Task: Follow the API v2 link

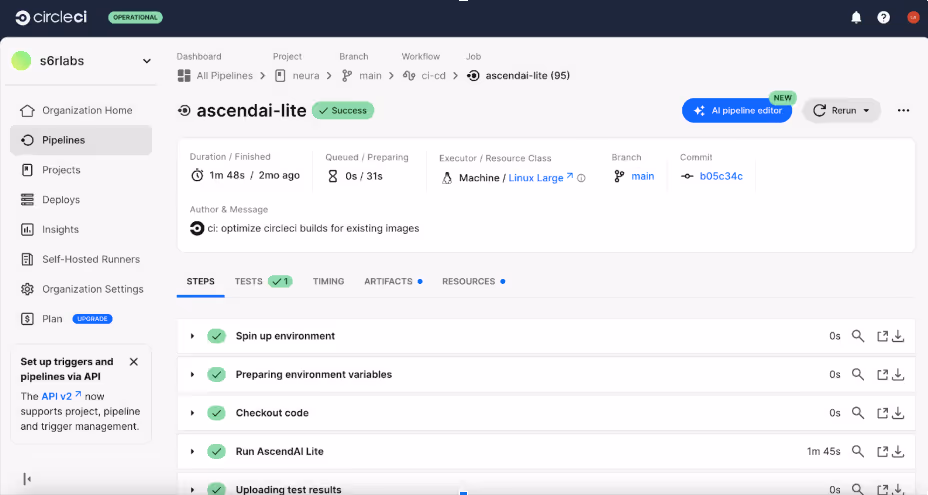Action: (61, 396)
